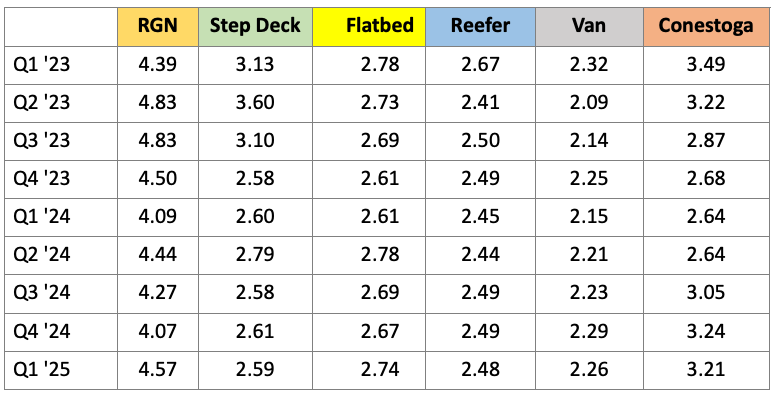
Task: Select the Step Deck header cell
Action: click(x=255, y=27)
